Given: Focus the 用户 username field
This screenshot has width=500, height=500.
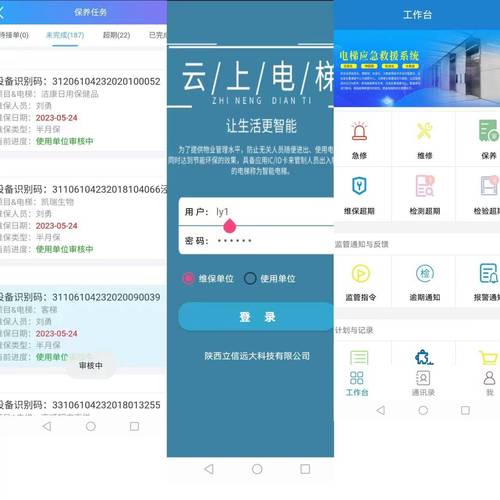Looking at the screenshot, I should pos(256,212).
